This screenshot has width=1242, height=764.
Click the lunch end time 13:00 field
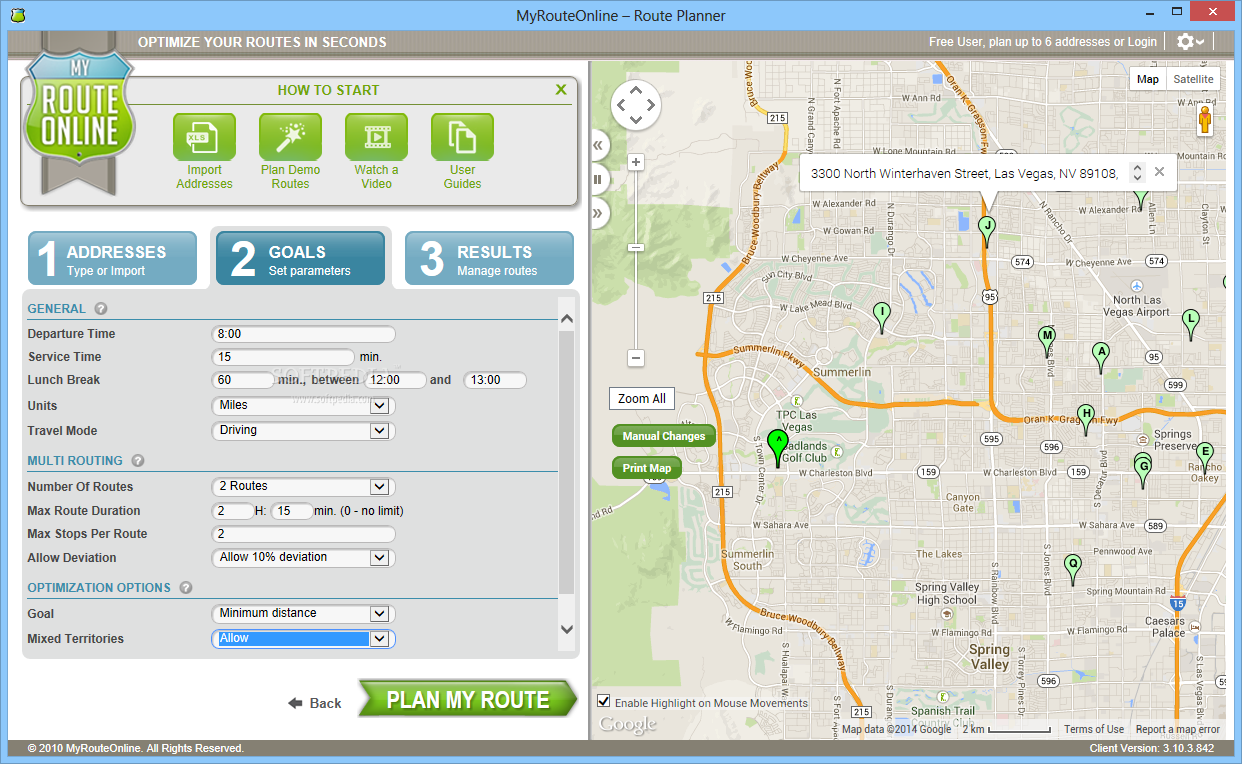click(495, 380)
